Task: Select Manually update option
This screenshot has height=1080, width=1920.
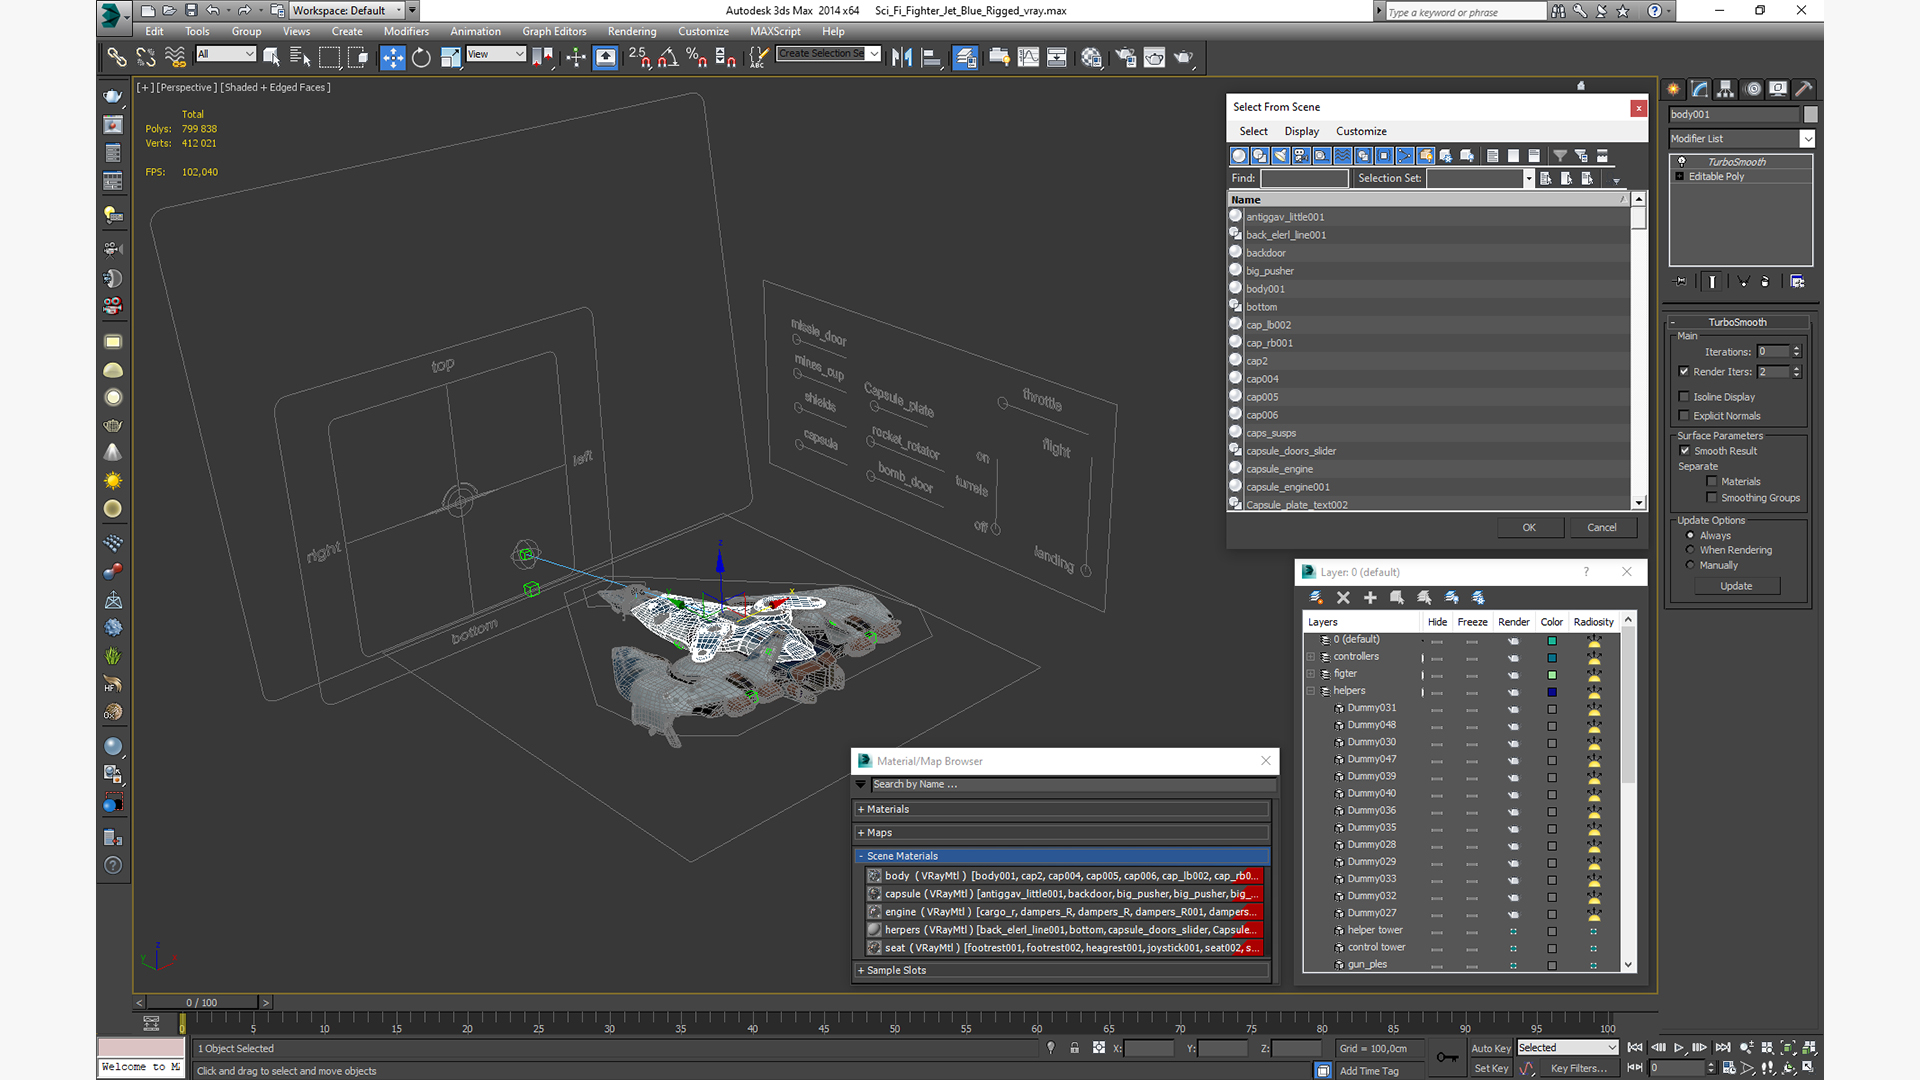Action: coord(1690,565)
